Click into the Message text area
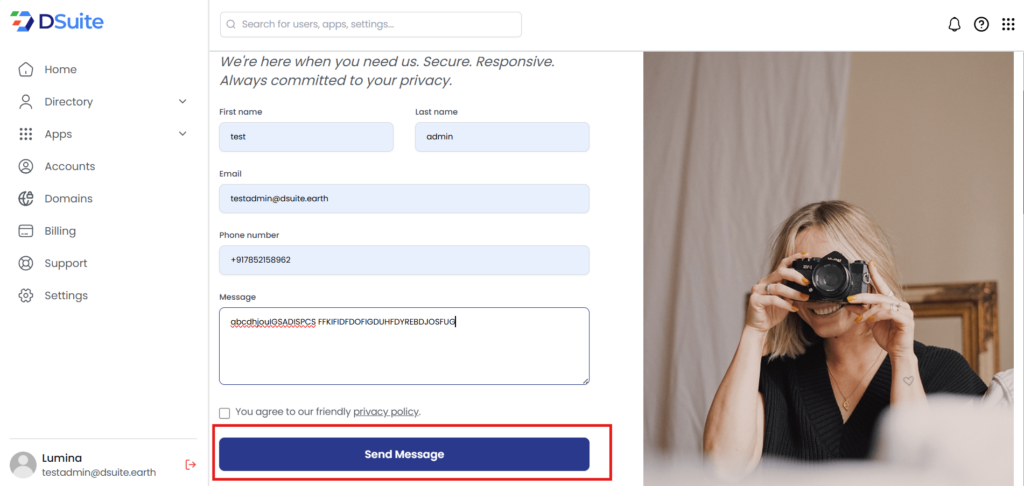 coord(404,350)
